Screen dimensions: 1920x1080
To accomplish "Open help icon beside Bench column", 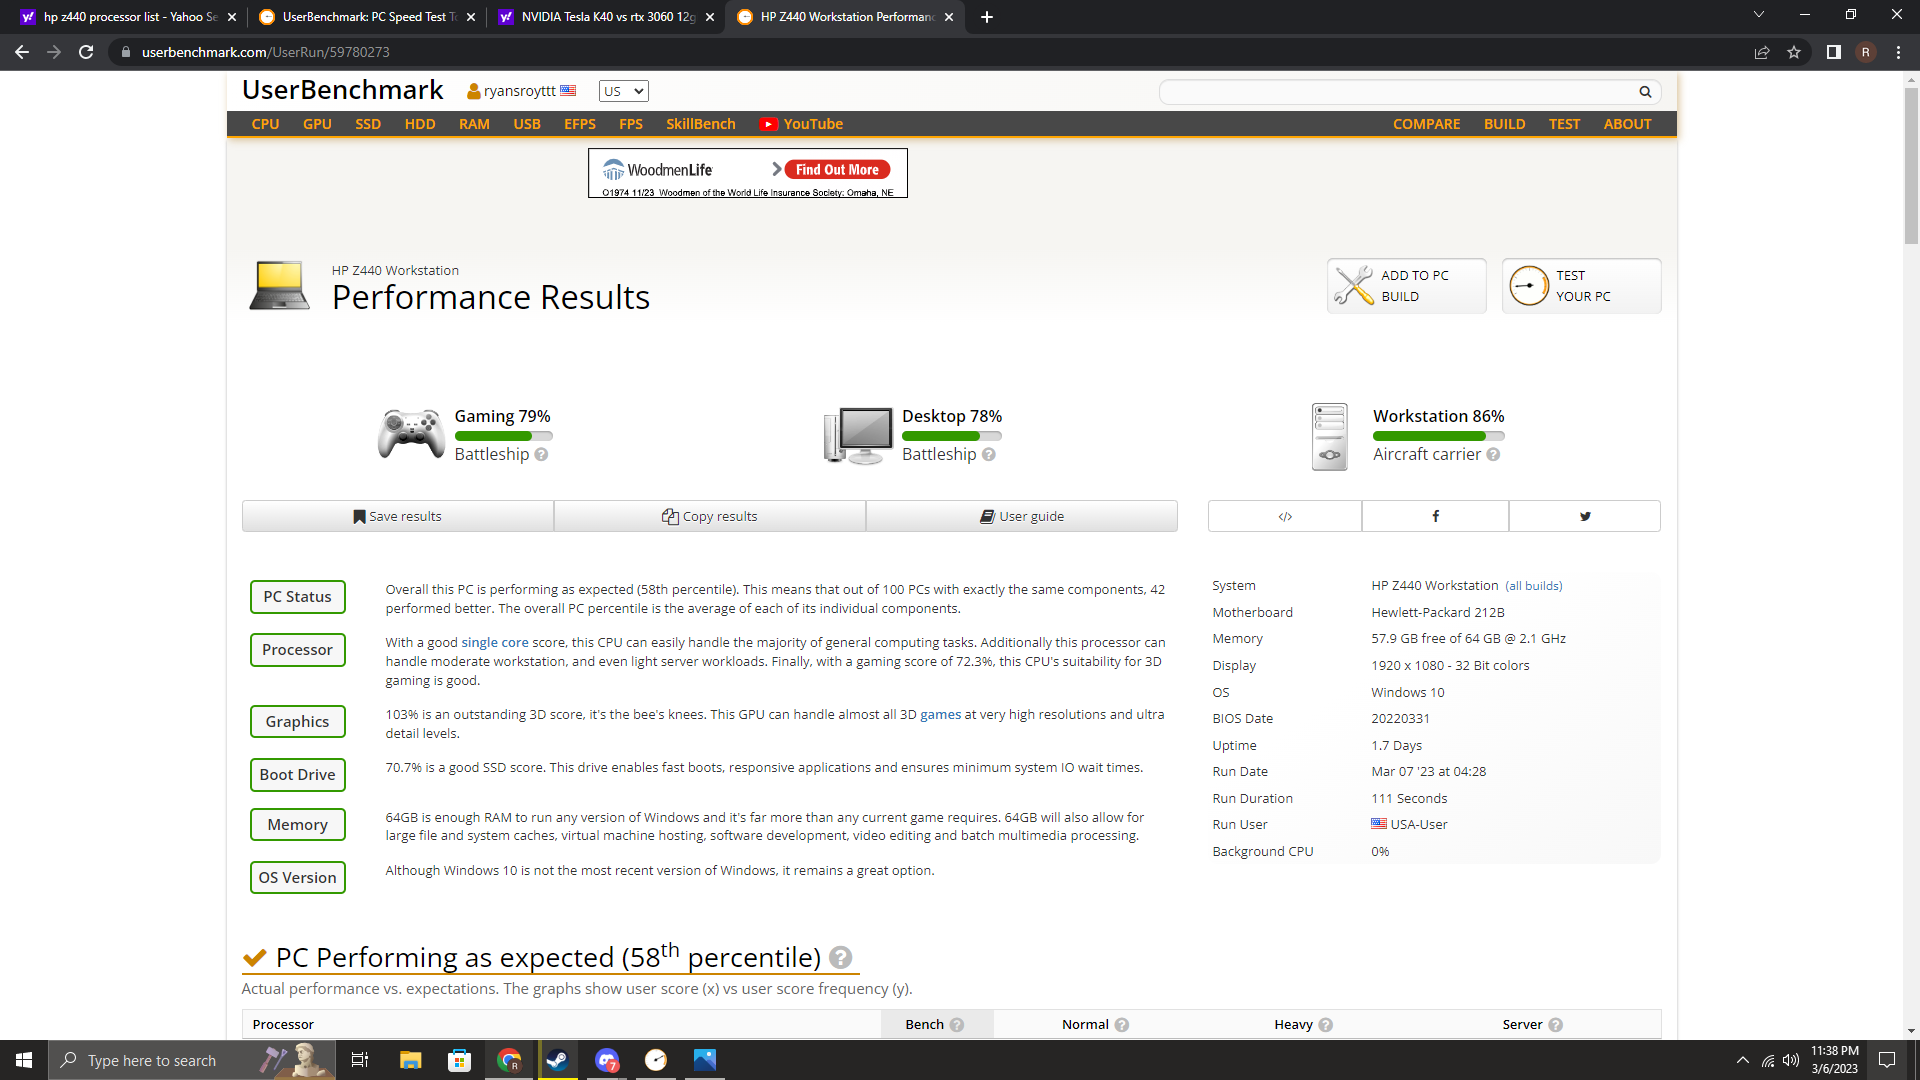I will pyautogui.click(x=957, y=1025).
